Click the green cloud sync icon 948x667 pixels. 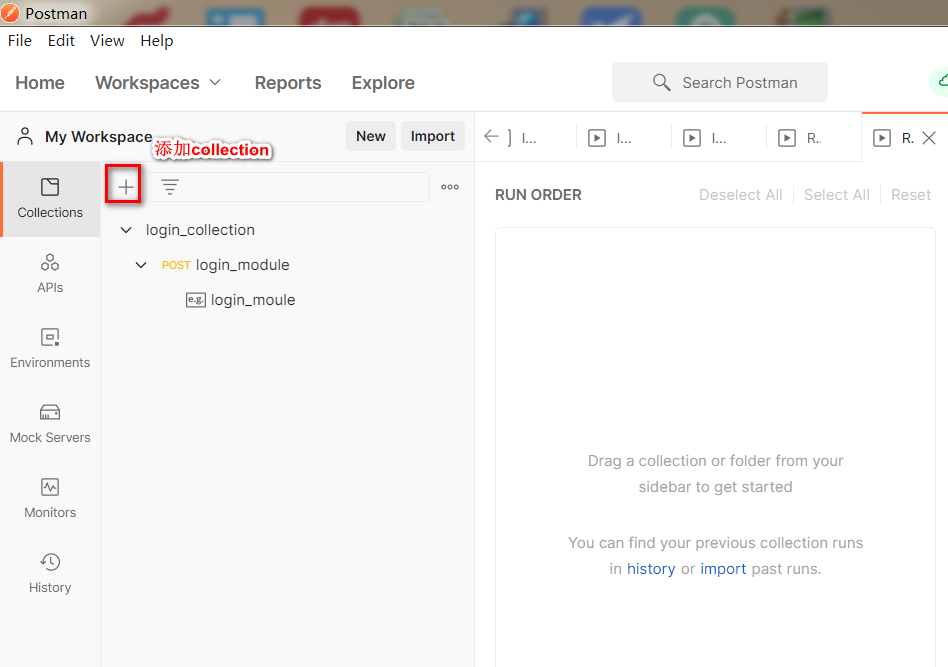pyautogui.click(x=941, y=82)
